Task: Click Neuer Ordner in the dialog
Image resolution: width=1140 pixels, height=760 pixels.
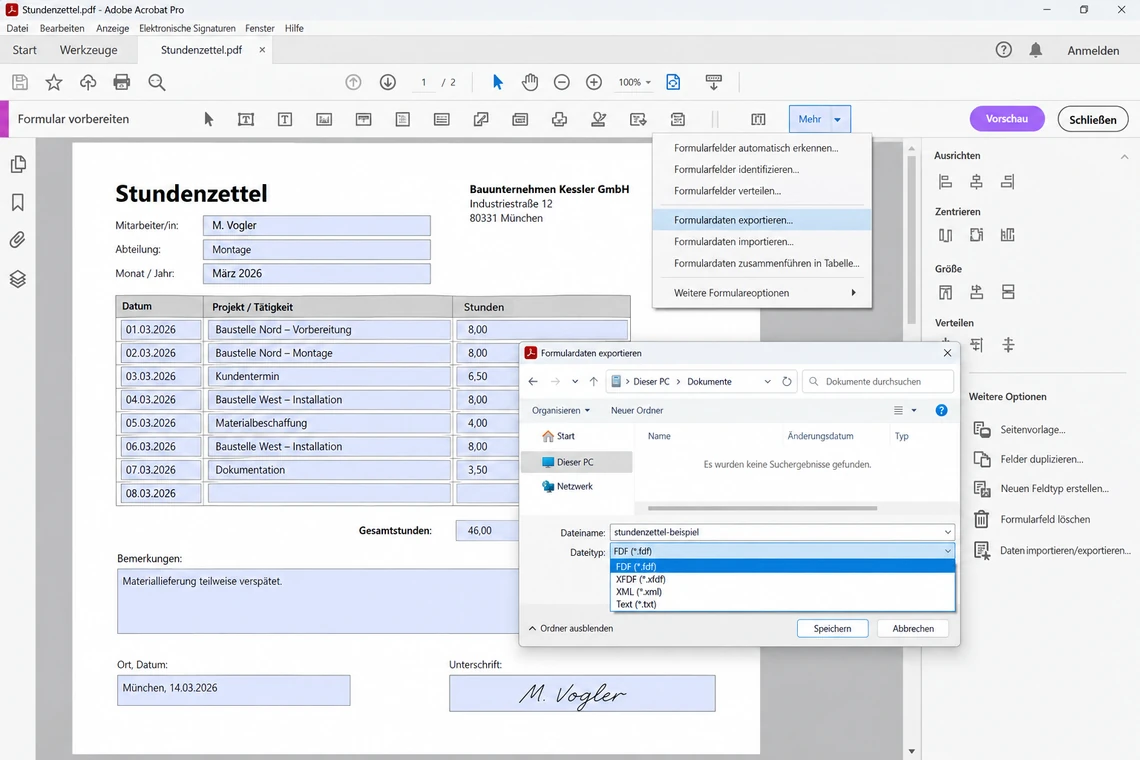Action: 637,410
